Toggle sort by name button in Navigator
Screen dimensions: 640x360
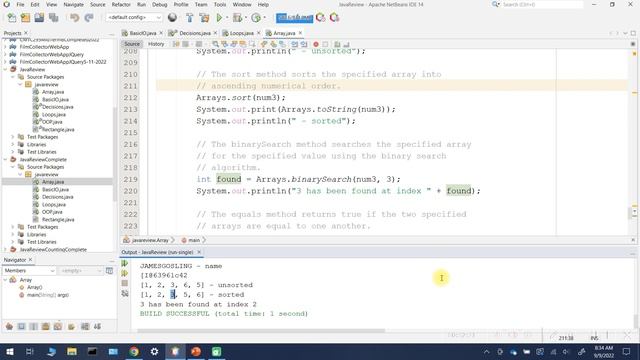85,326
